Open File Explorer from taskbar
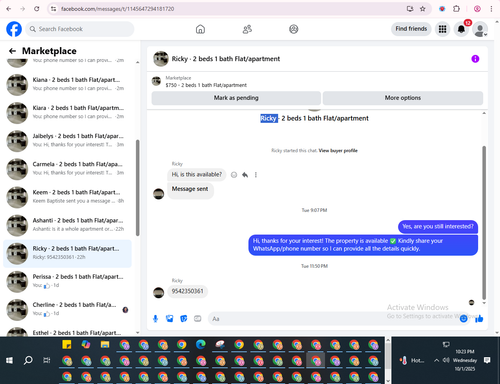This screenshot has height=384, width=500. pyautogui.click(x=105, y=345)
